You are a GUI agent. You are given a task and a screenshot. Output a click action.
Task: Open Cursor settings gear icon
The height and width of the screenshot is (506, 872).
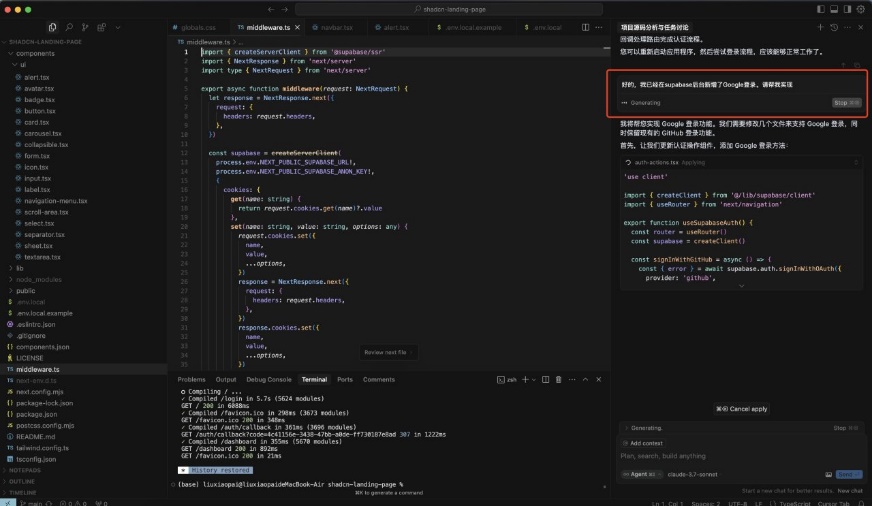[861, 9]
